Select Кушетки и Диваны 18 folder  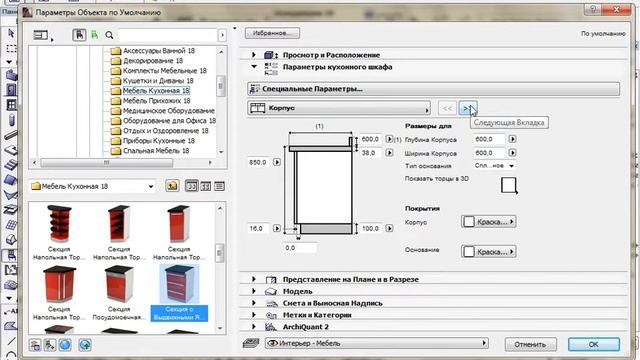[158, 81]
